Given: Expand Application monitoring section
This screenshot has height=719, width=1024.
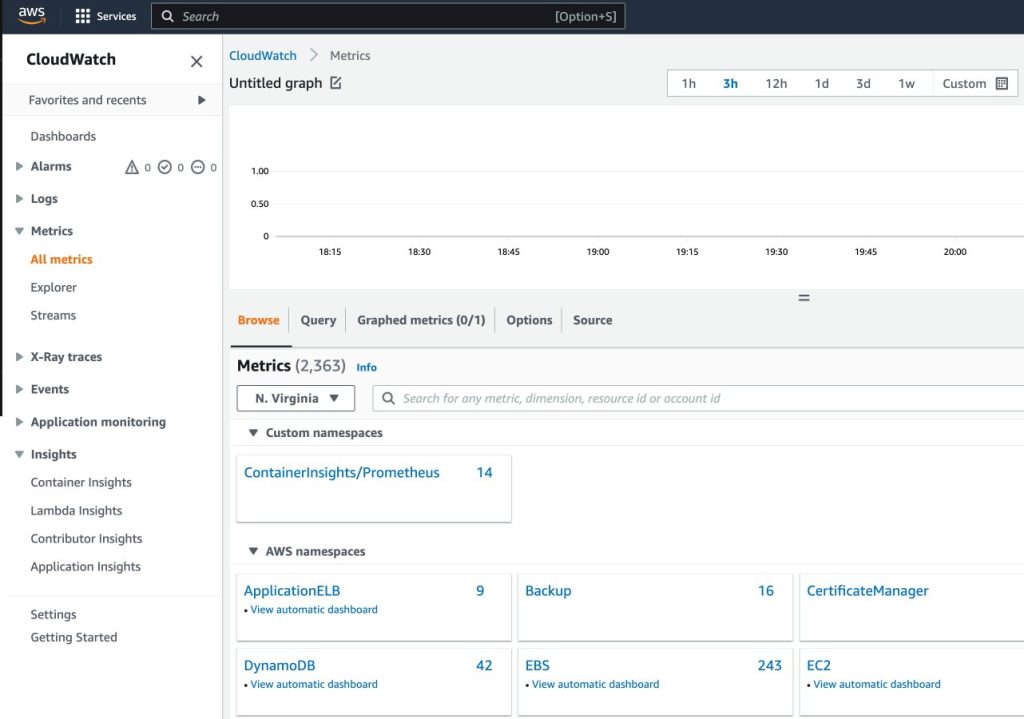Looking at the screenshot, I should [20, 422].
